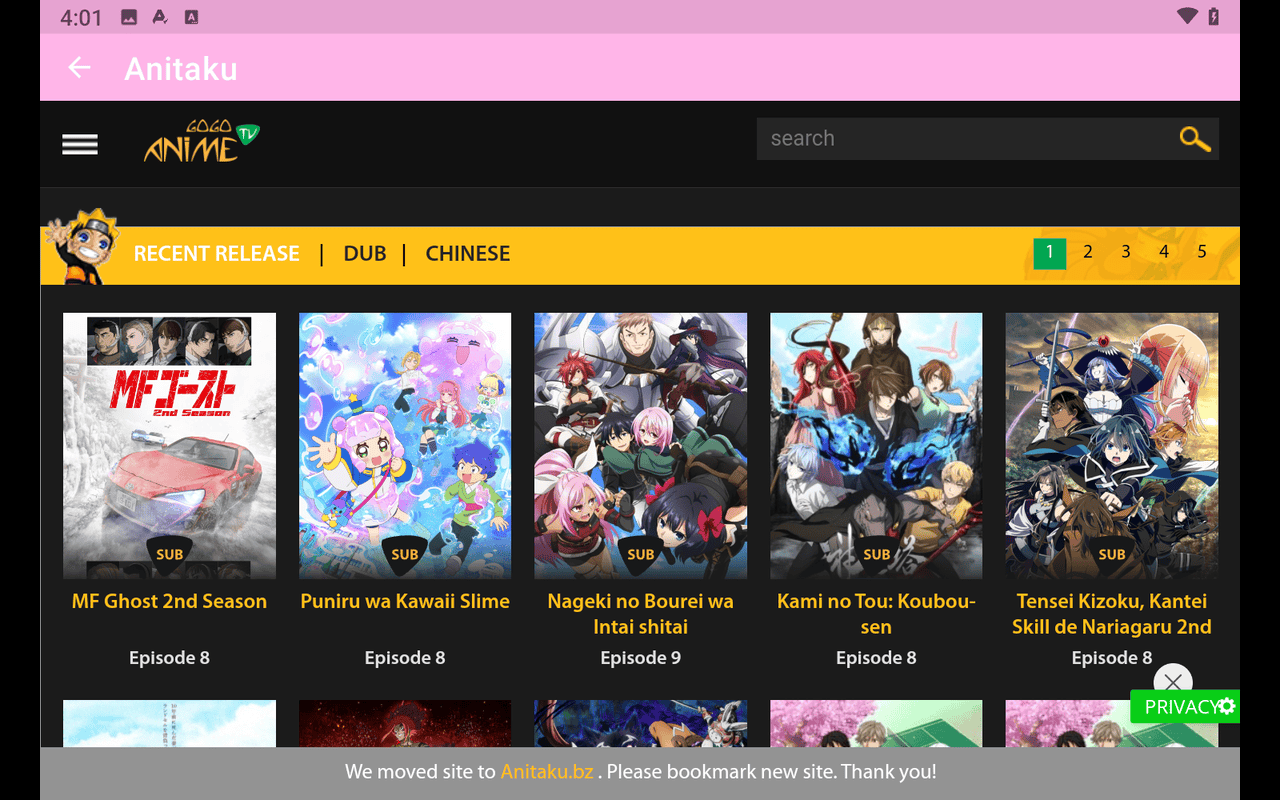
Task: Dismiss the moved-site notice with the X
Action: [x=1173, y=681]
